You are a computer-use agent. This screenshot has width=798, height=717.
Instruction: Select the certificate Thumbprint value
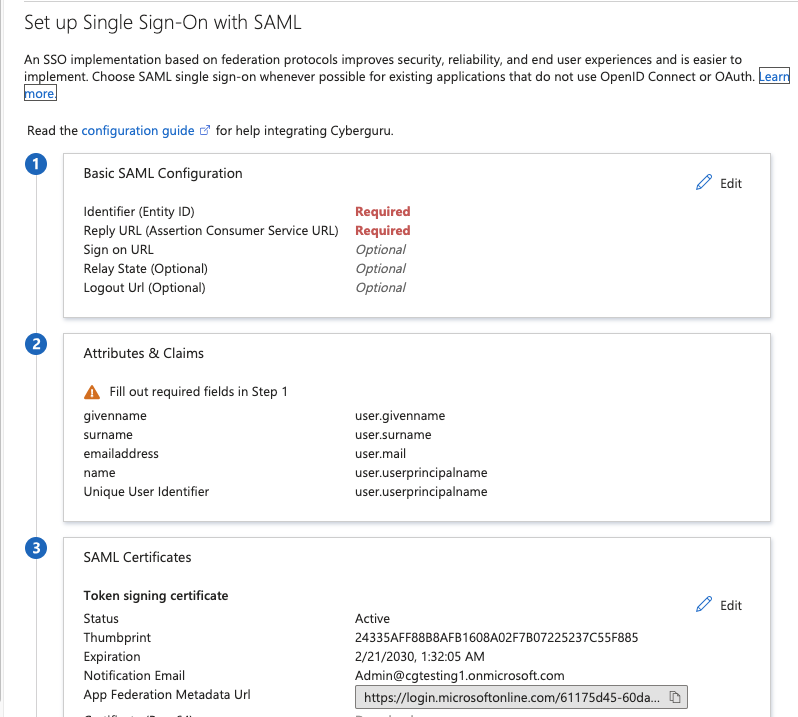[x=497, y=637]
